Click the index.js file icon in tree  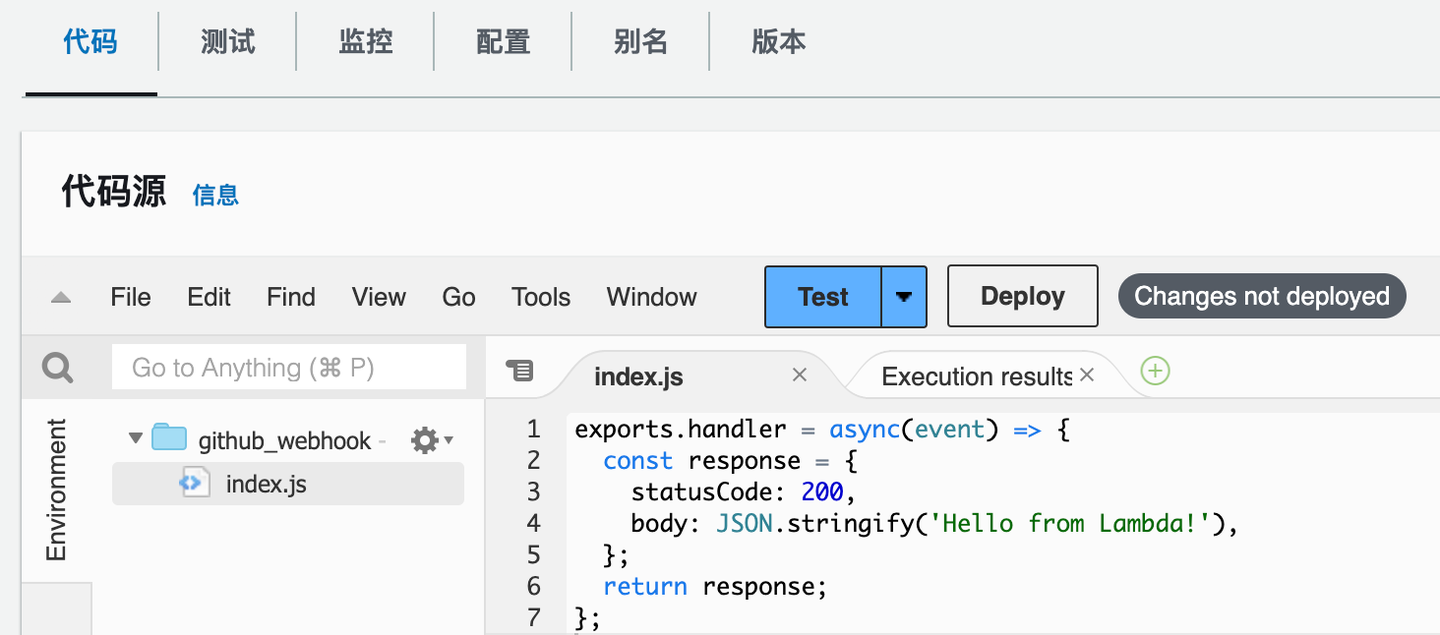point(194,484)
